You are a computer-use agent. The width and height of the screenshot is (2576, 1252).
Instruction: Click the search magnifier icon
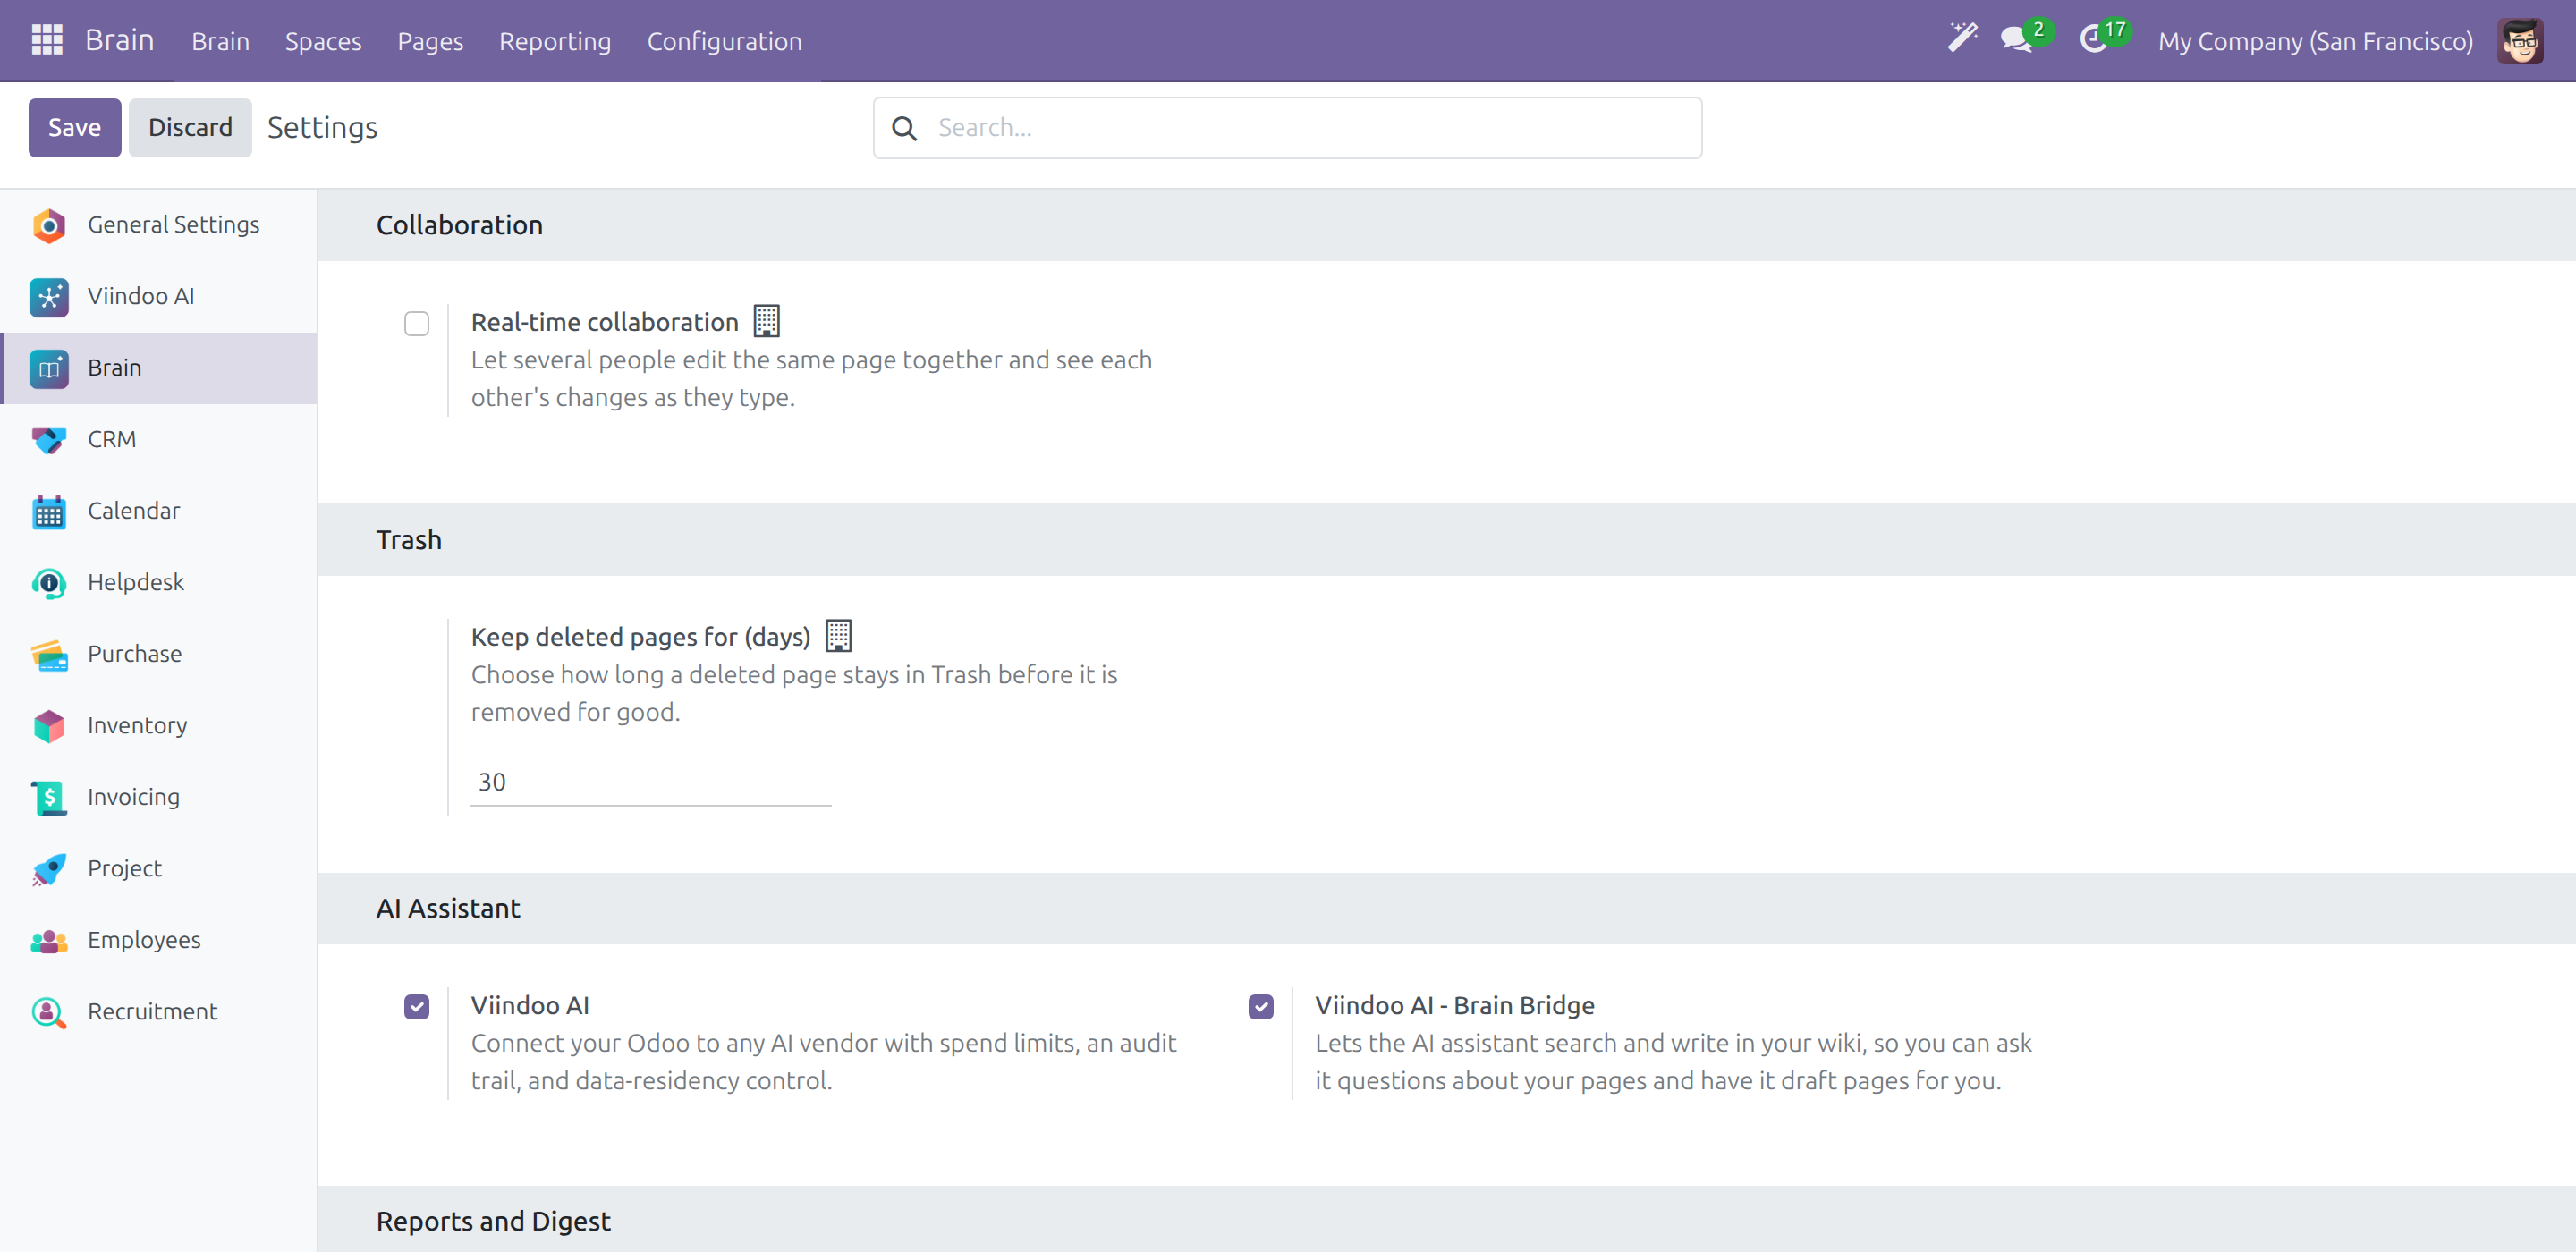[x=904, y=128]
